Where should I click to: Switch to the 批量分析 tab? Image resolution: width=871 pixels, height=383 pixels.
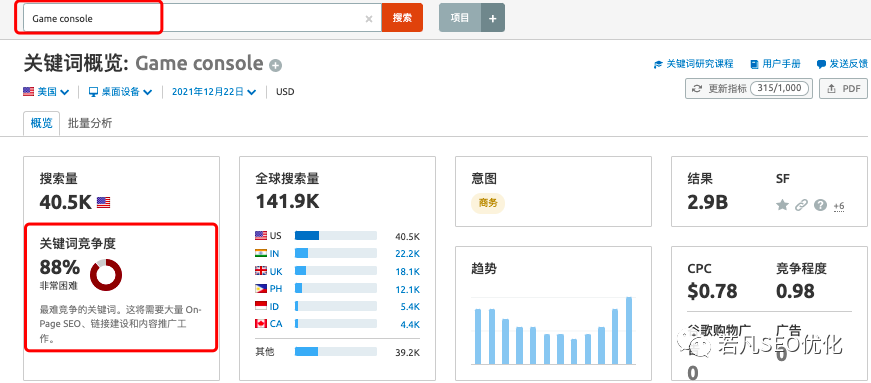click(90, 123)
